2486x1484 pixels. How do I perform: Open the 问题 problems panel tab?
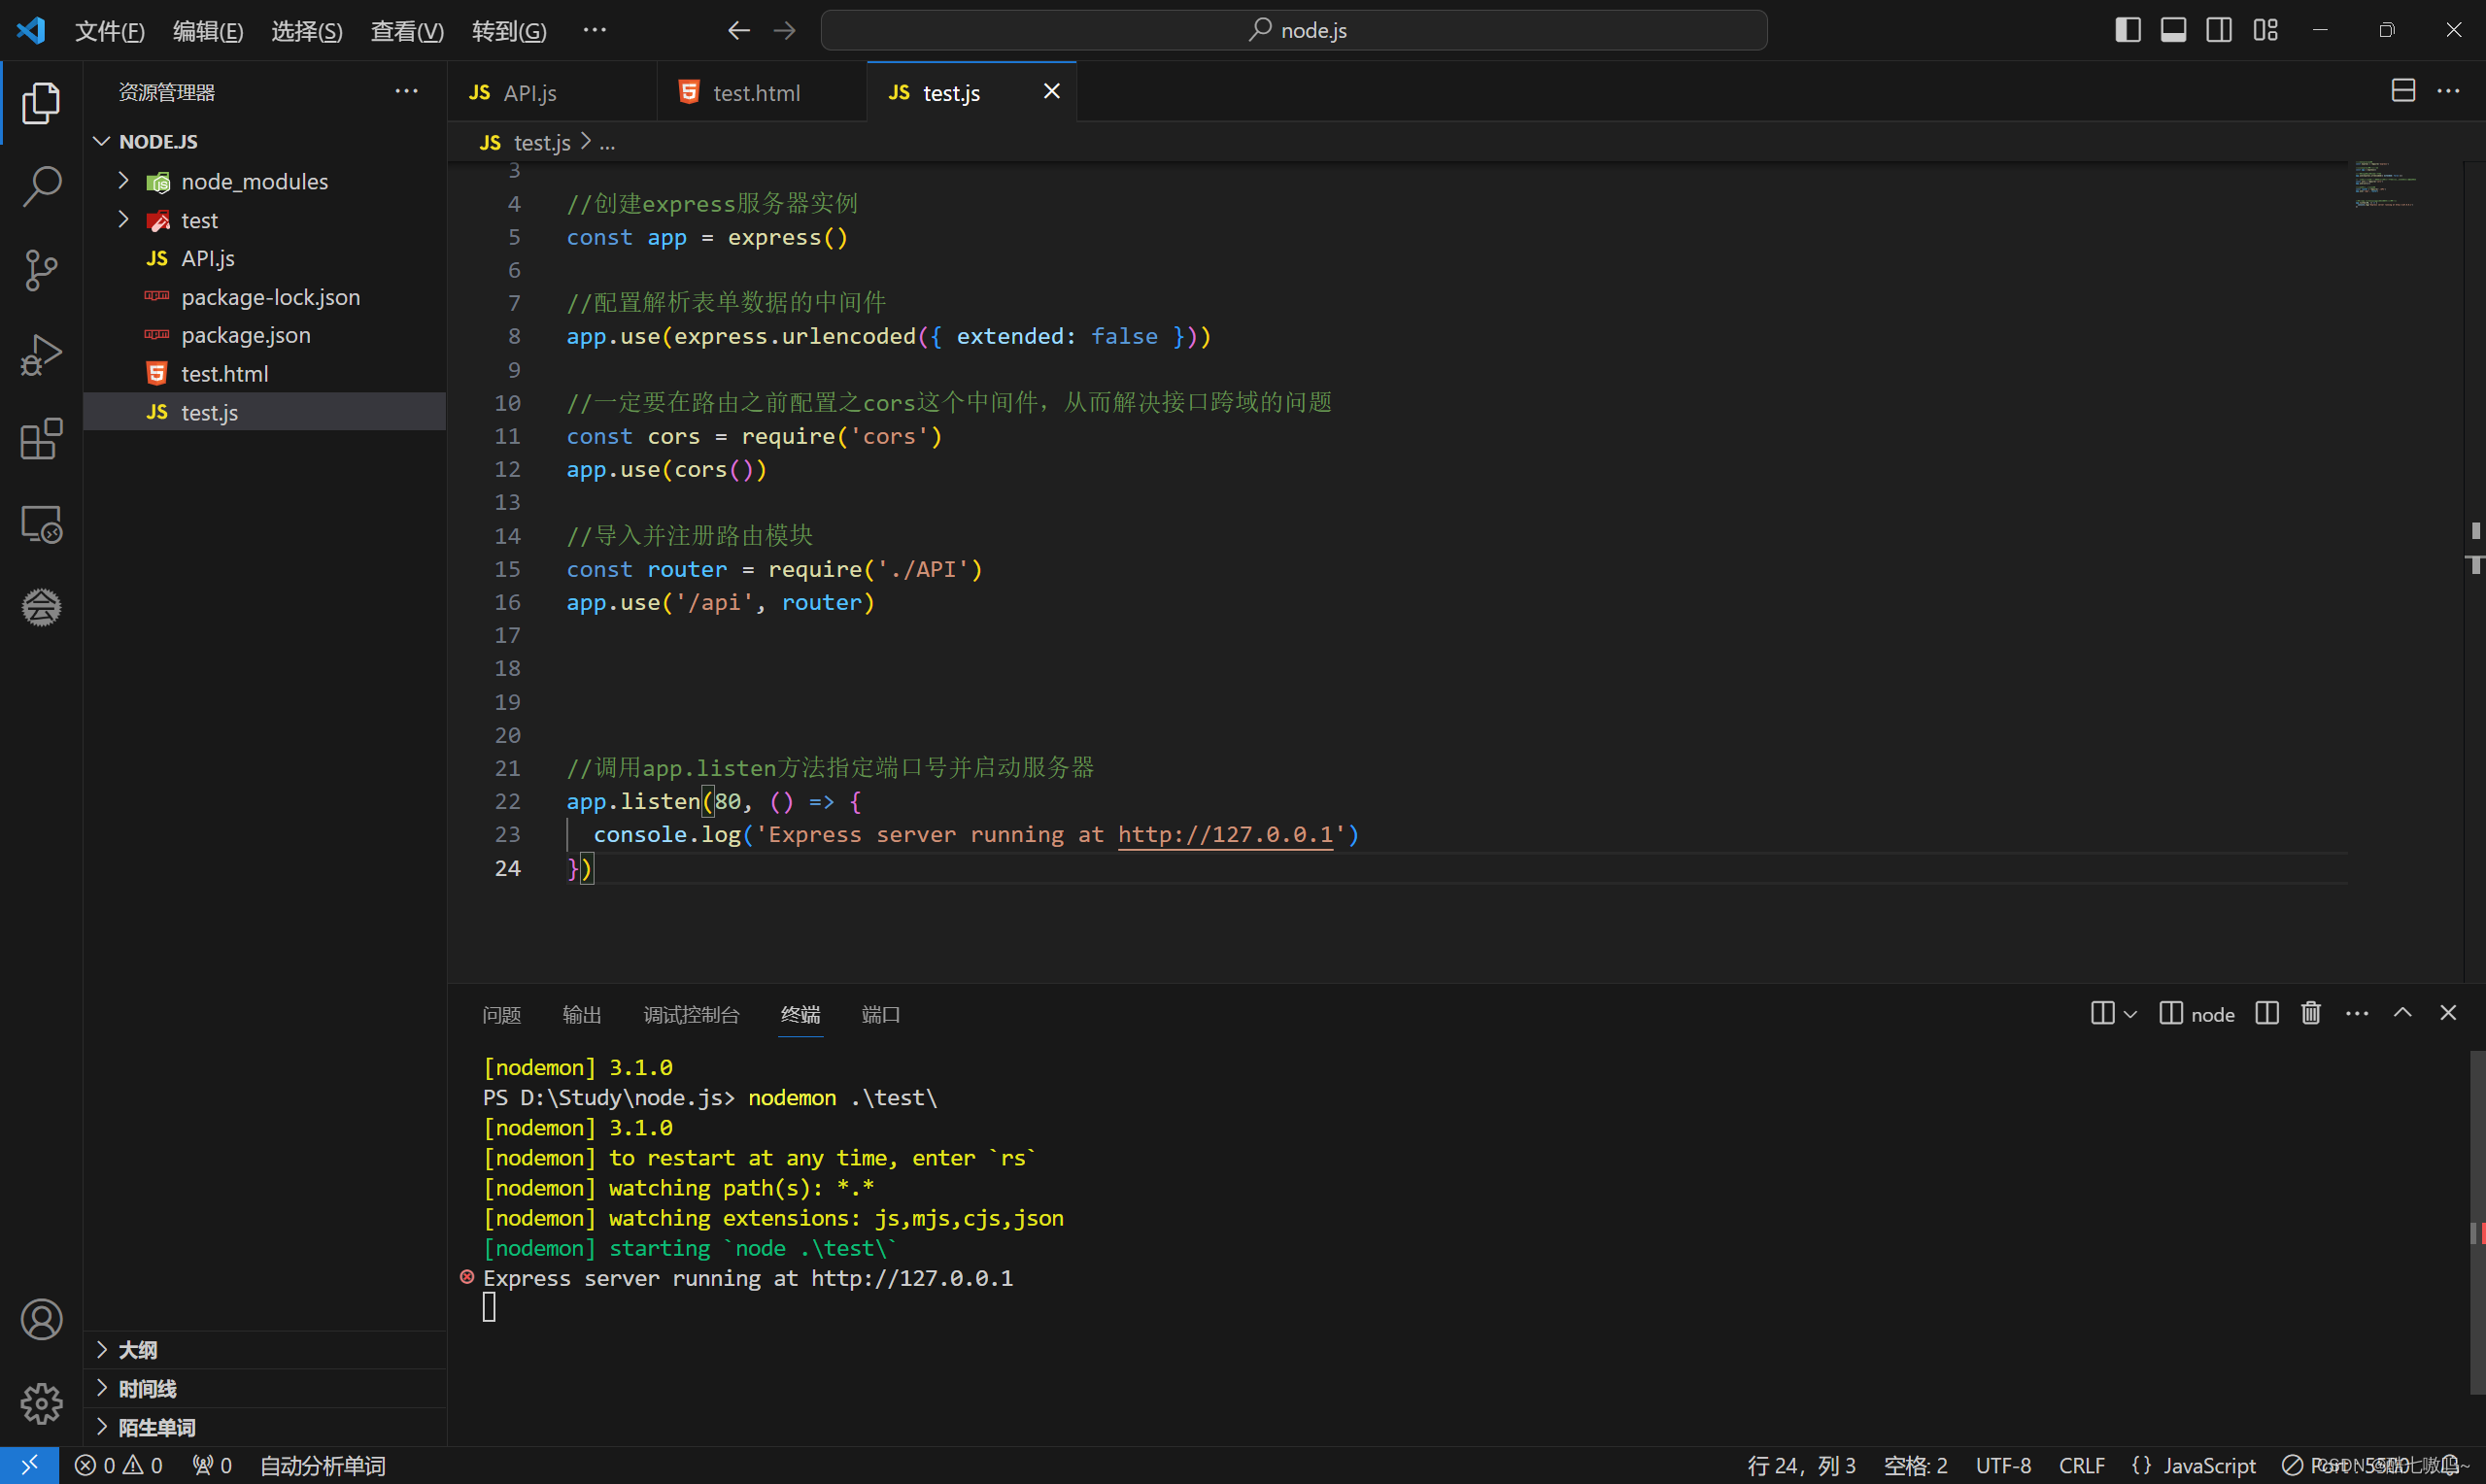pyautogui.click(x=501, y=1014)
